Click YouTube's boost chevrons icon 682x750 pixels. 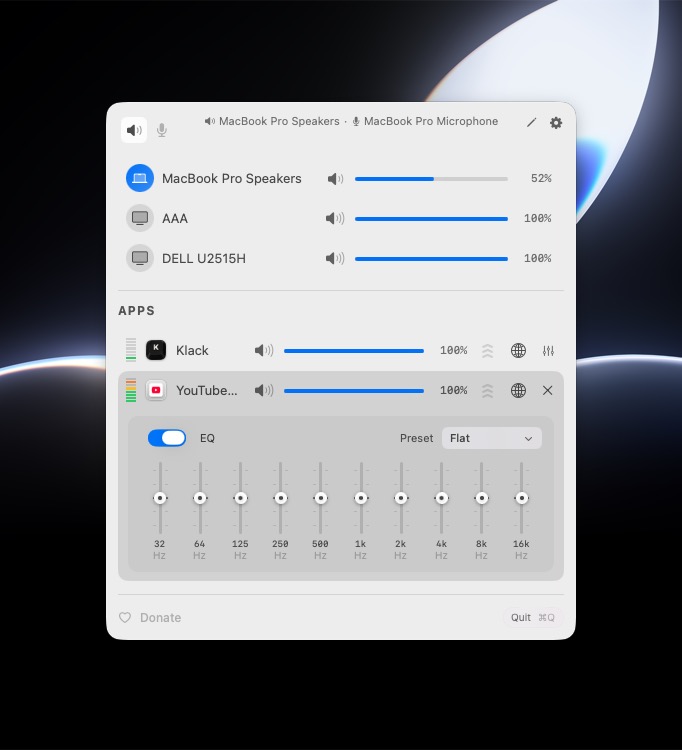[487, 391]
